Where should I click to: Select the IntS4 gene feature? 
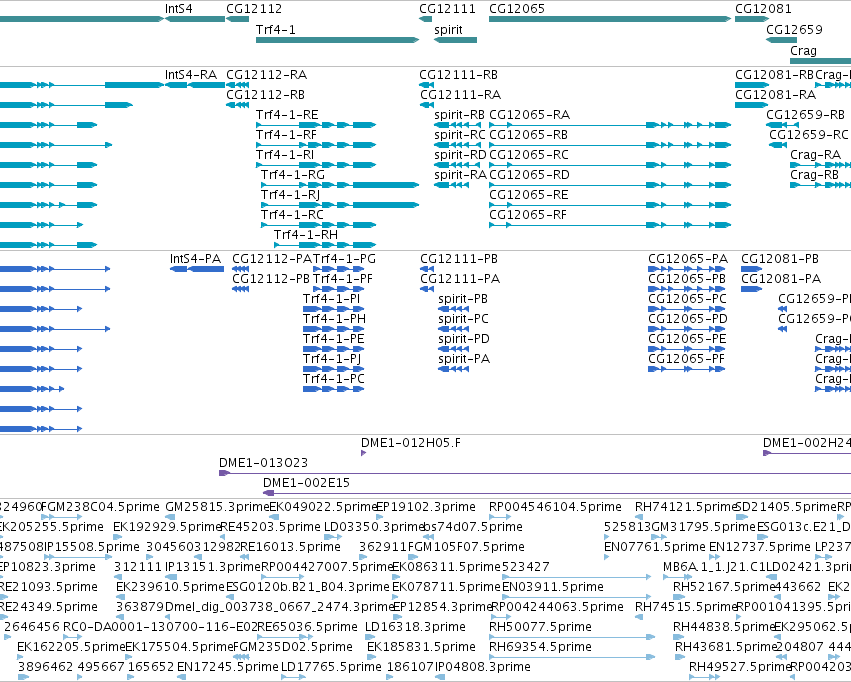[195, 19]
